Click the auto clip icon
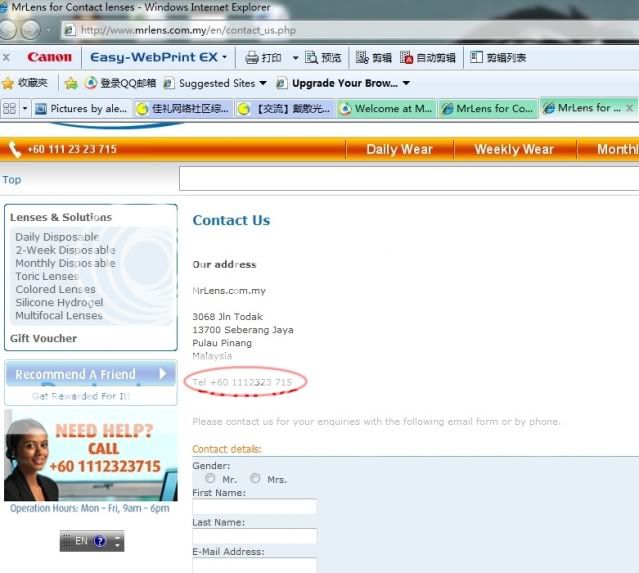Screen dimensions: 639x573 pos(407,58)
